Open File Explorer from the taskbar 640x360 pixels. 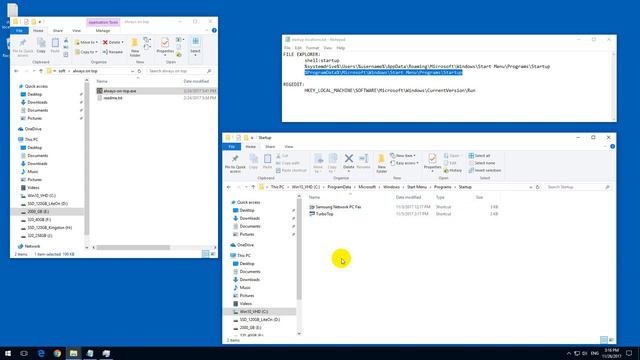(73, 353)
